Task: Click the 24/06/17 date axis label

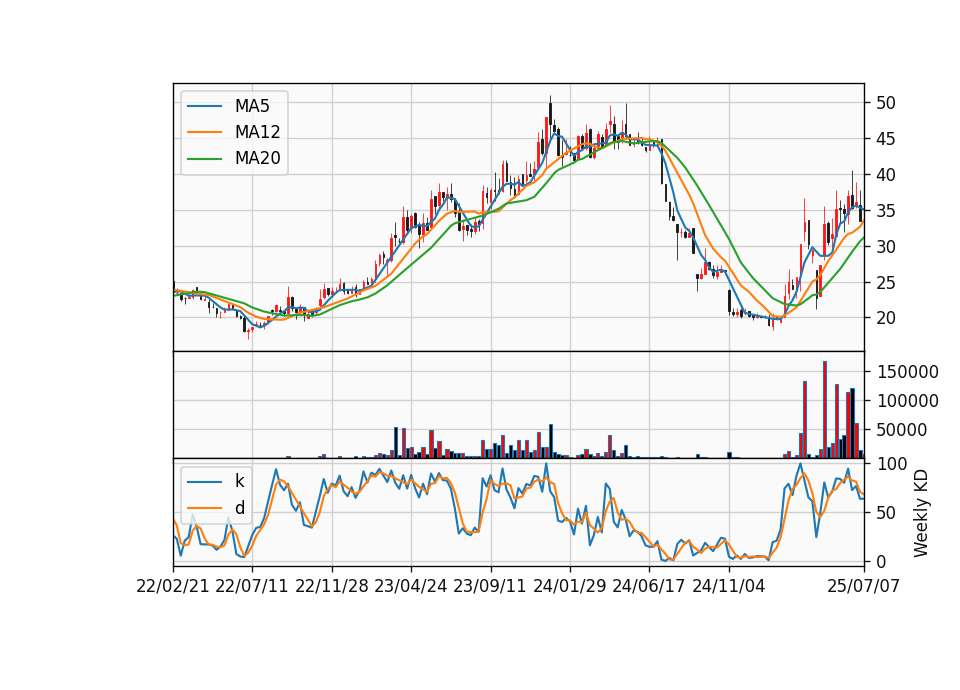Action: (649, 586)
